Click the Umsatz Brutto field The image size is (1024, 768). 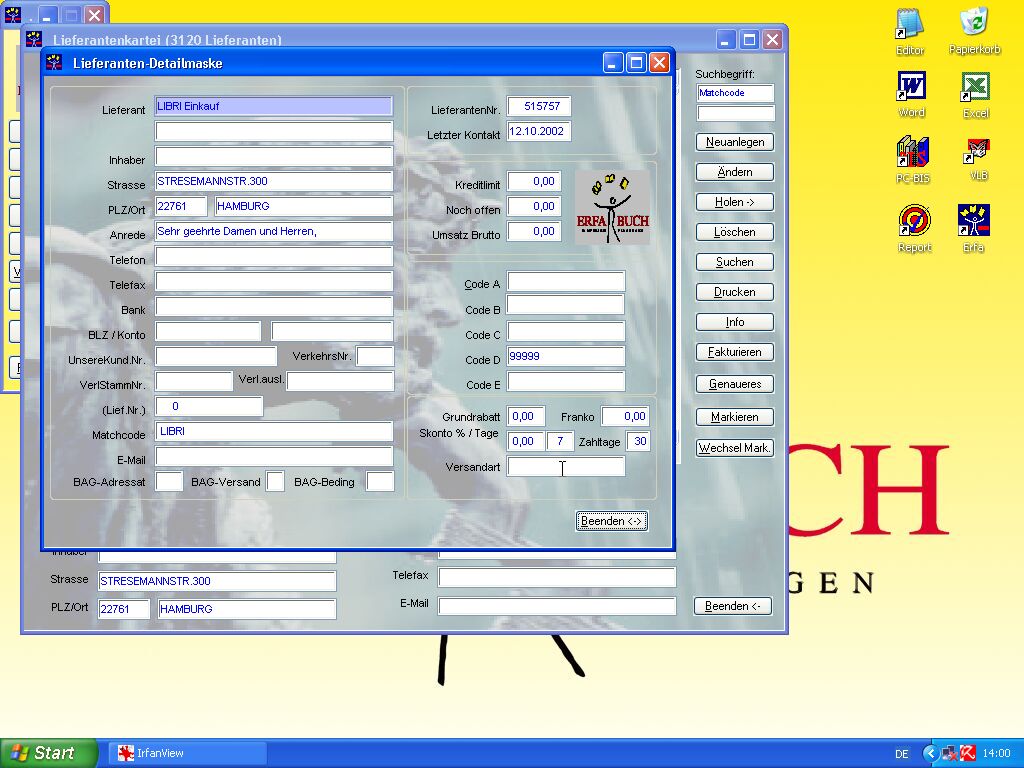[534, 231]
